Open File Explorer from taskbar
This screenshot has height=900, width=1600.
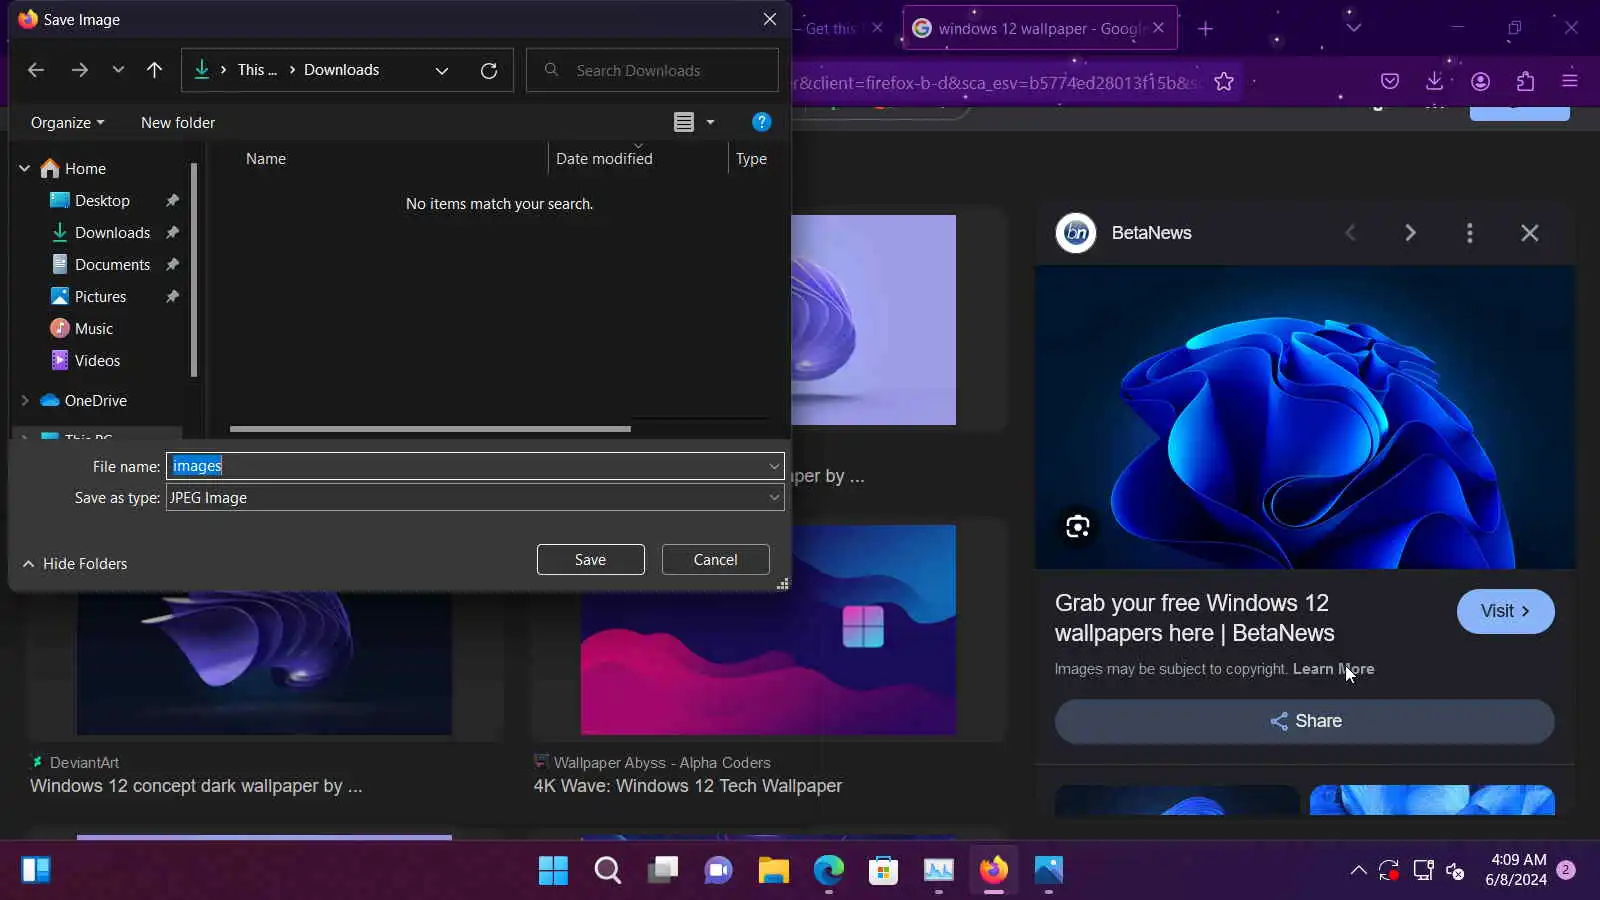[773, 870]
